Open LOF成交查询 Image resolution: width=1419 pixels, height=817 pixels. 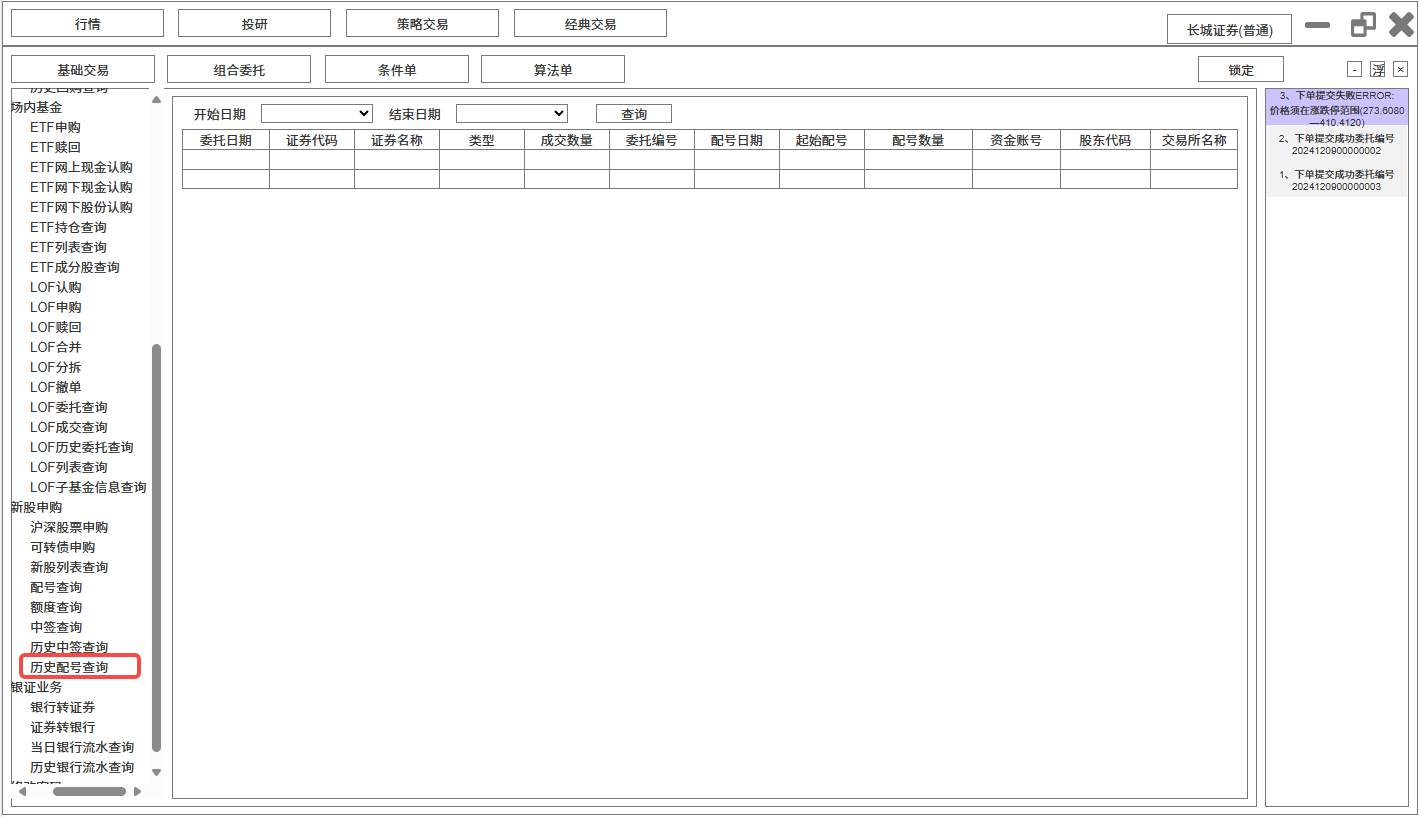69,427
